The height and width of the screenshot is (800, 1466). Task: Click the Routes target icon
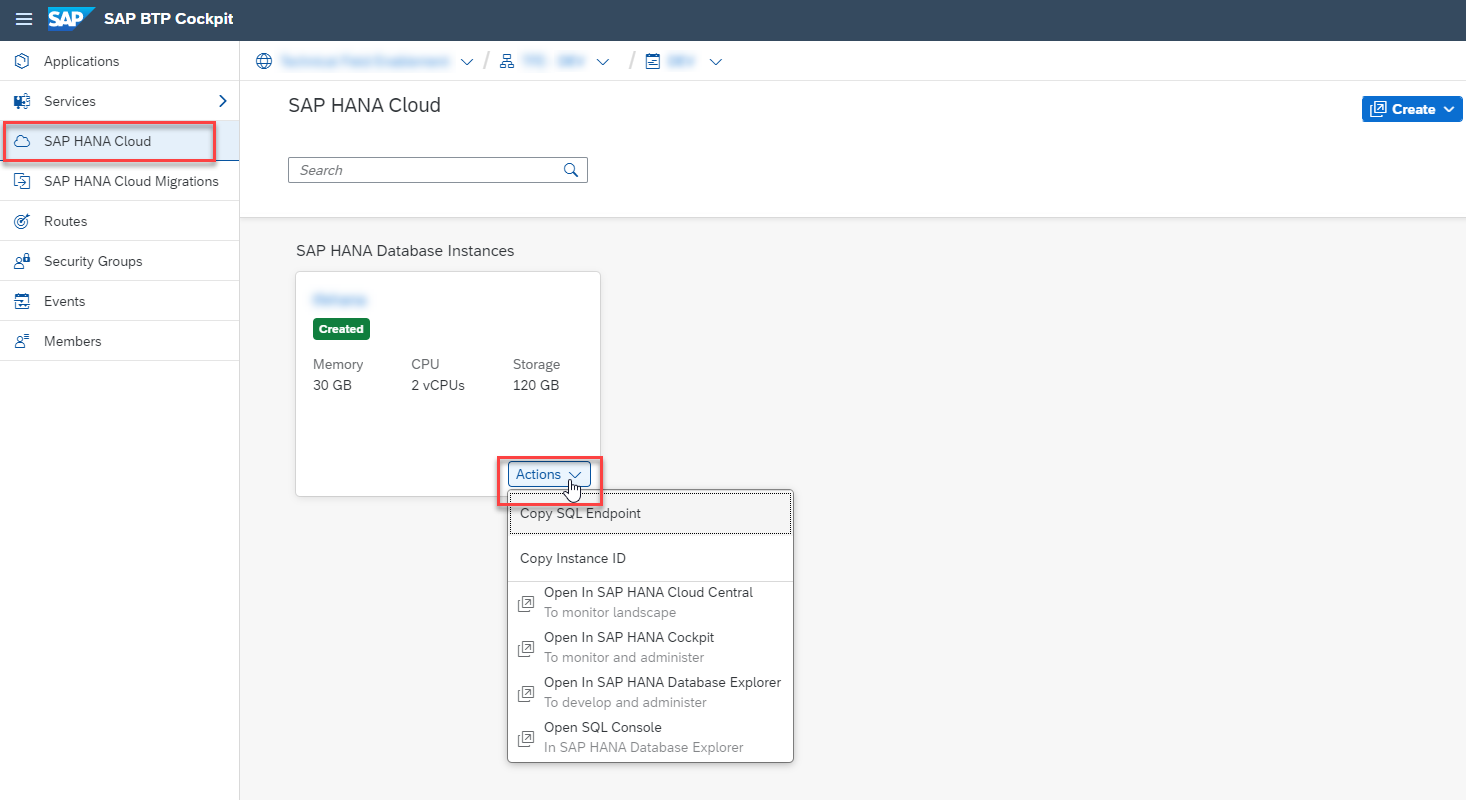pyautogui.click(x=22, y=221)
